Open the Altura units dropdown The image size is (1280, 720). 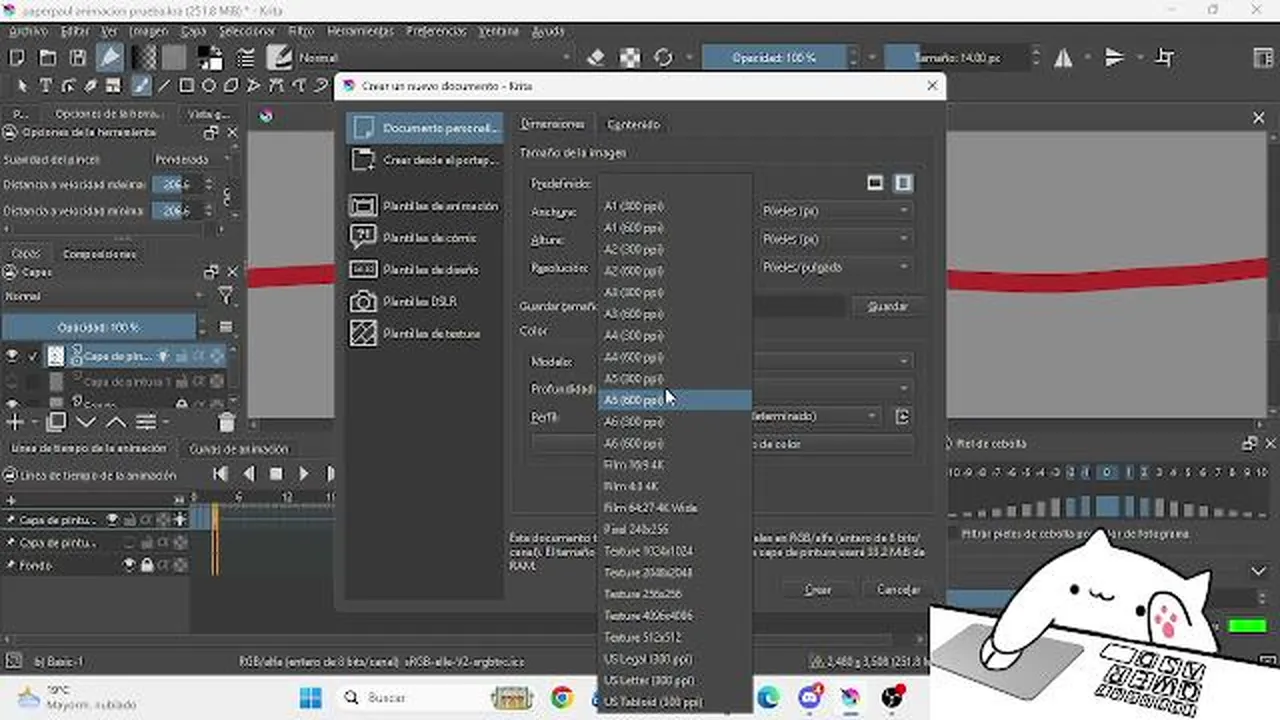[x=835, y=239]
